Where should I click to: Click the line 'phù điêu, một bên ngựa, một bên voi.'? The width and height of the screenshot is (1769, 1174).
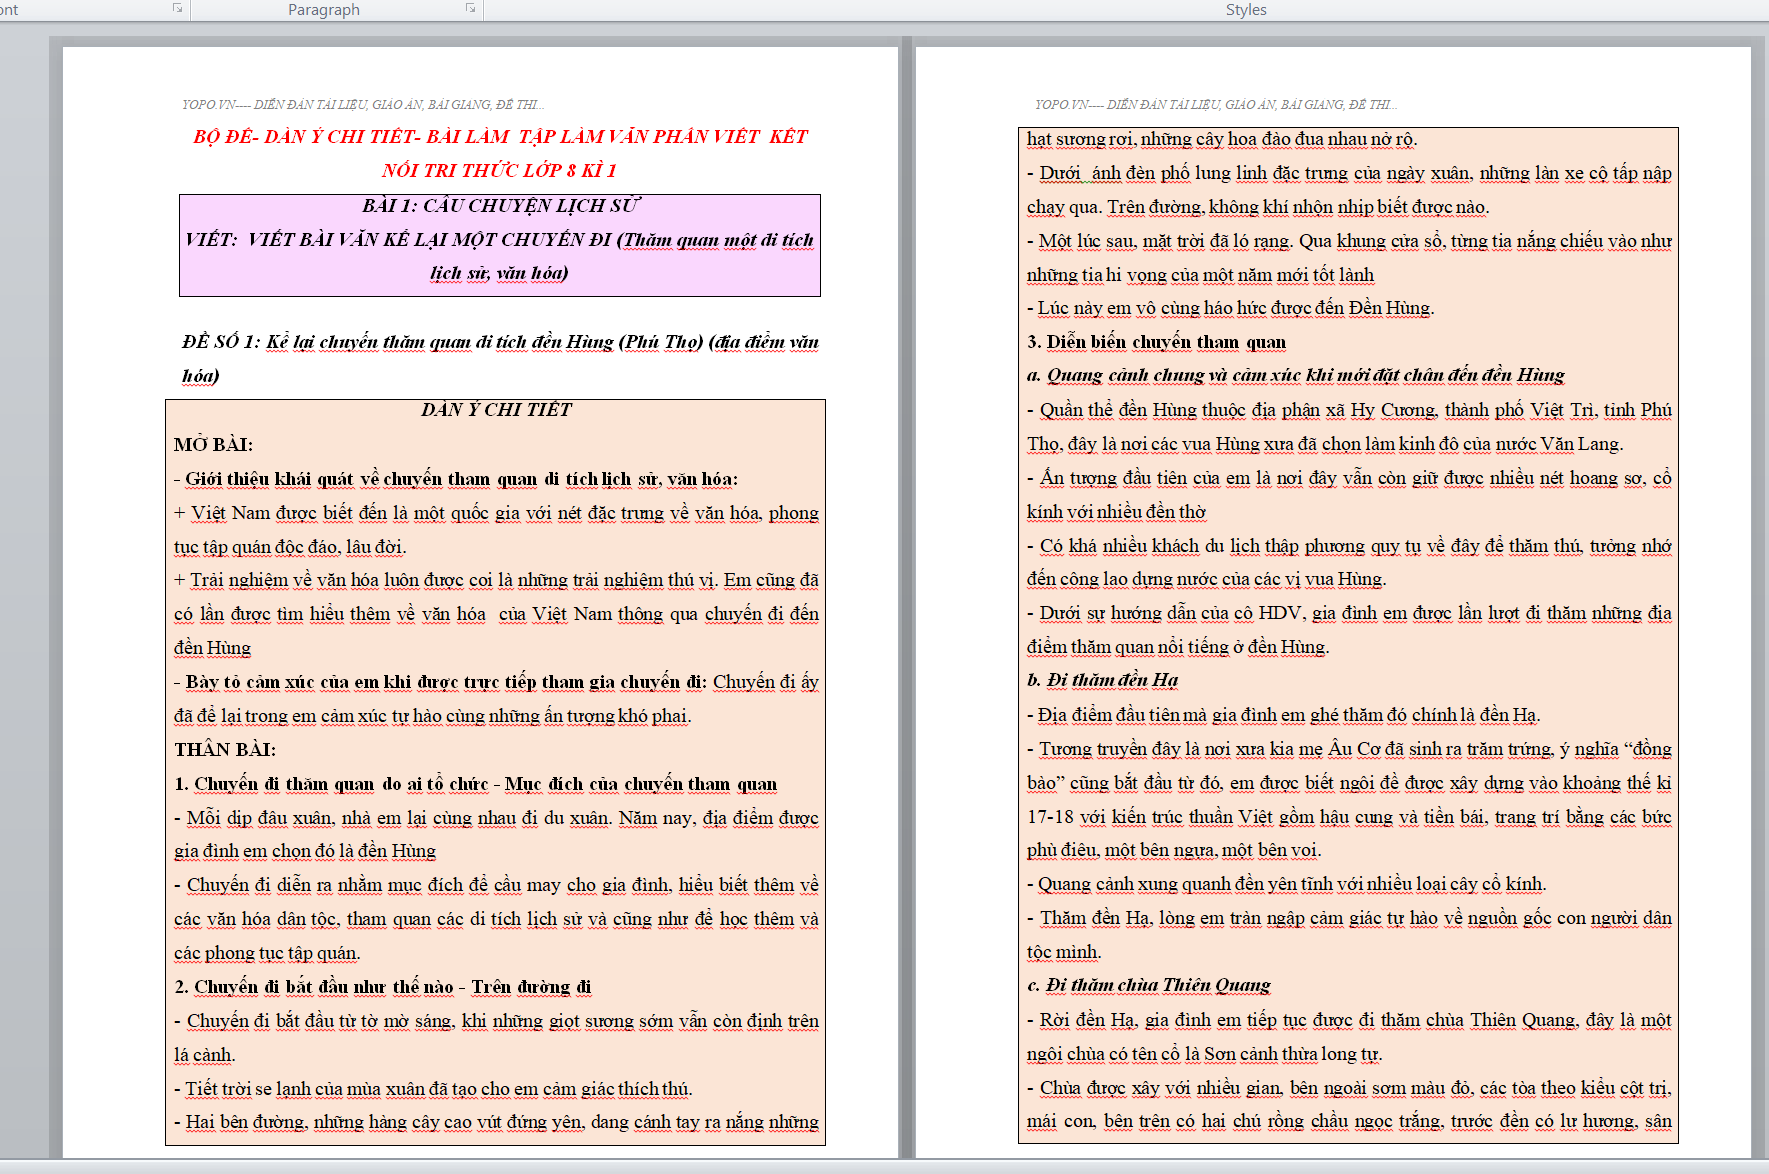click(x=1174, y=850)
